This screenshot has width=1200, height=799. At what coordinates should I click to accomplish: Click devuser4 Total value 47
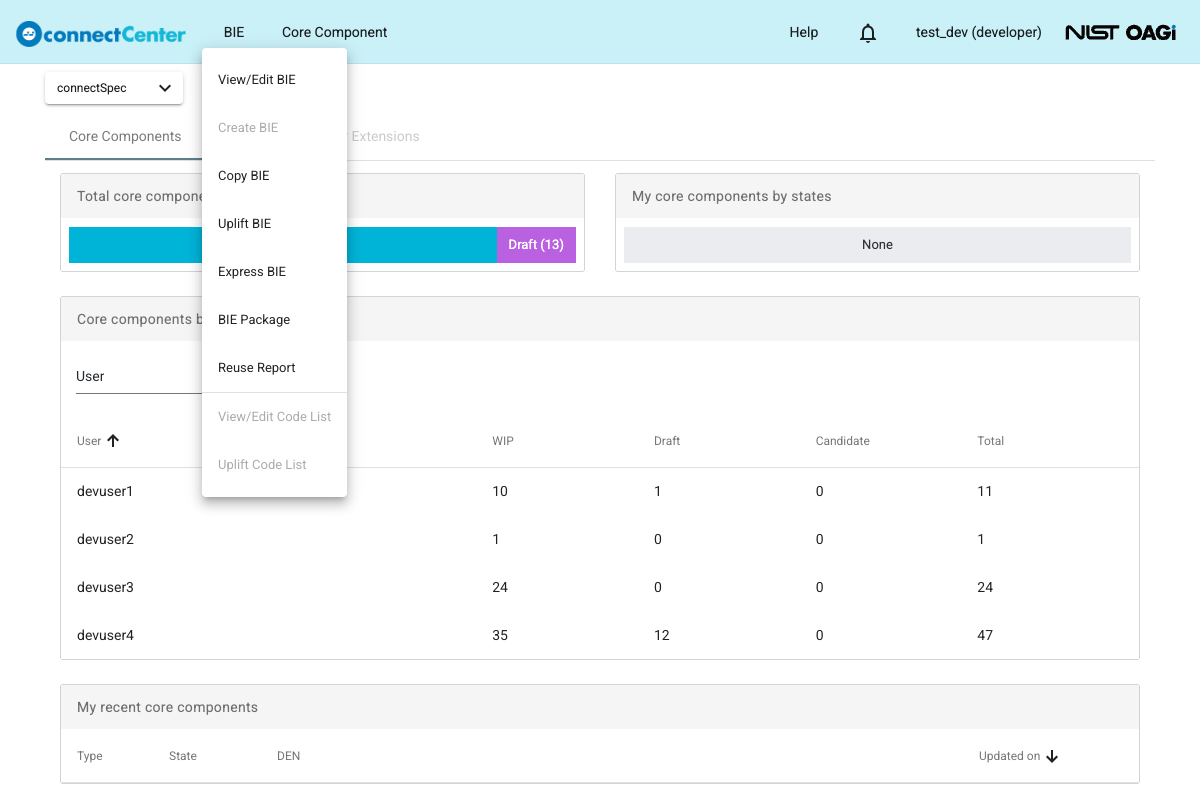[x=985, y=635]
